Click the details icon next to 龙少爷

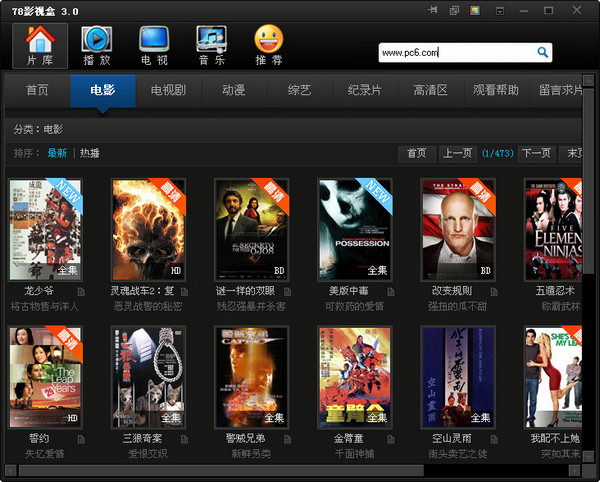(x=81, y=292)
